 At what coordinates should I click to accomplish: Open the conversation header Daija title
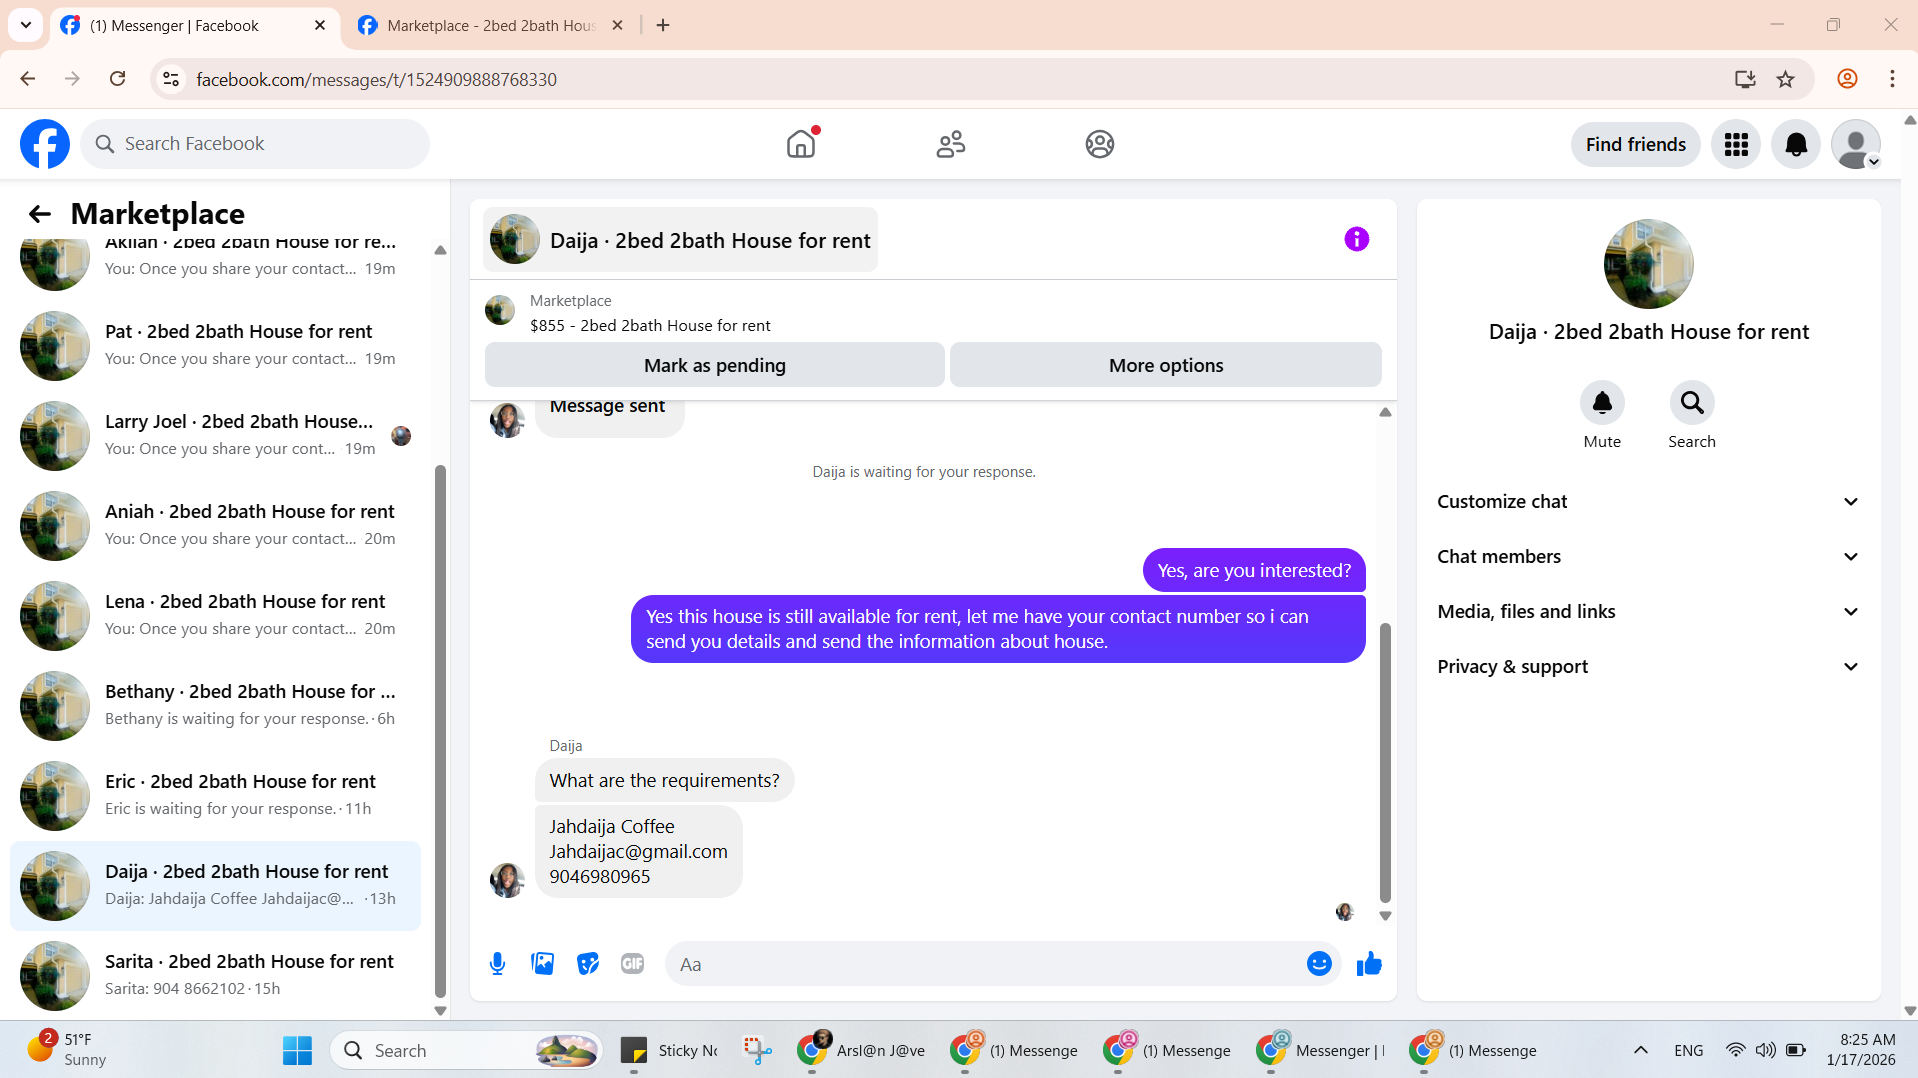point(680,240)
